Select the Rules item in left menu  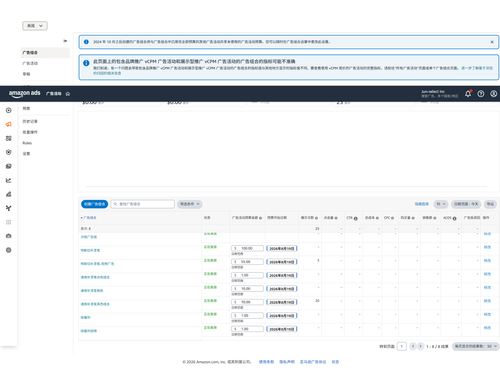point(27,143)
